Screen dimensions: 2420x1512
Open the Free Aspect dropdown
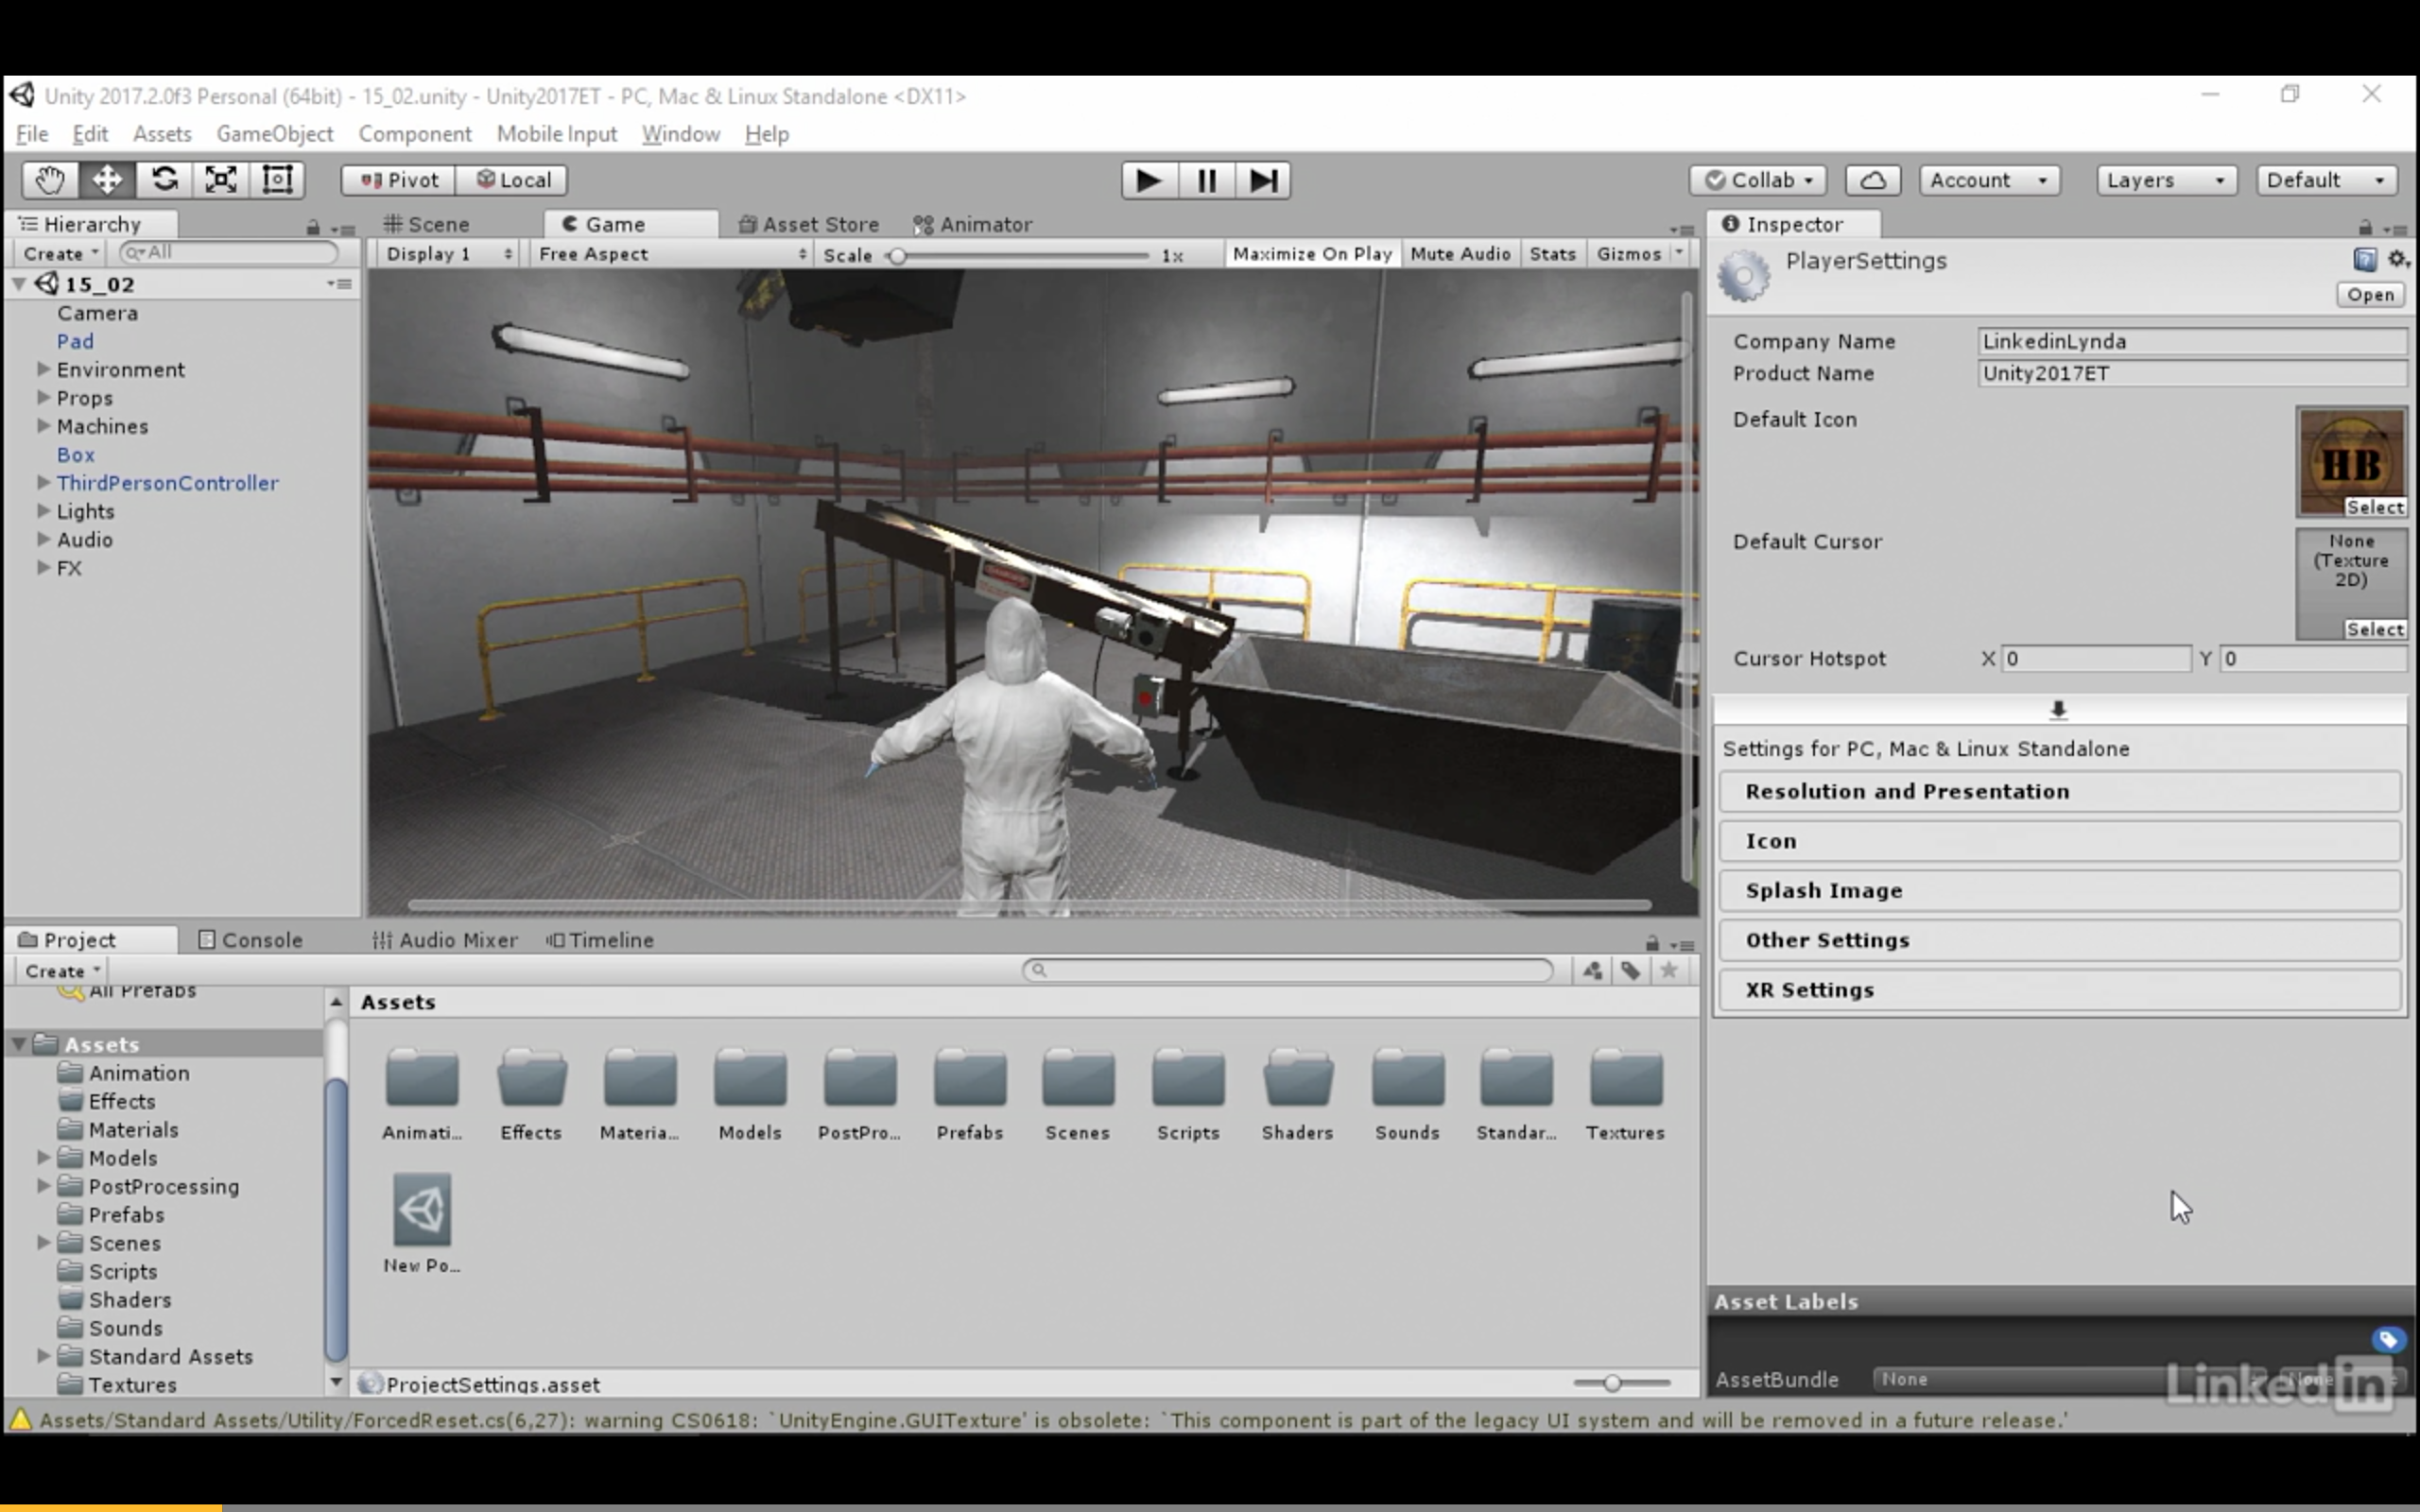click(x=671, y=254)
